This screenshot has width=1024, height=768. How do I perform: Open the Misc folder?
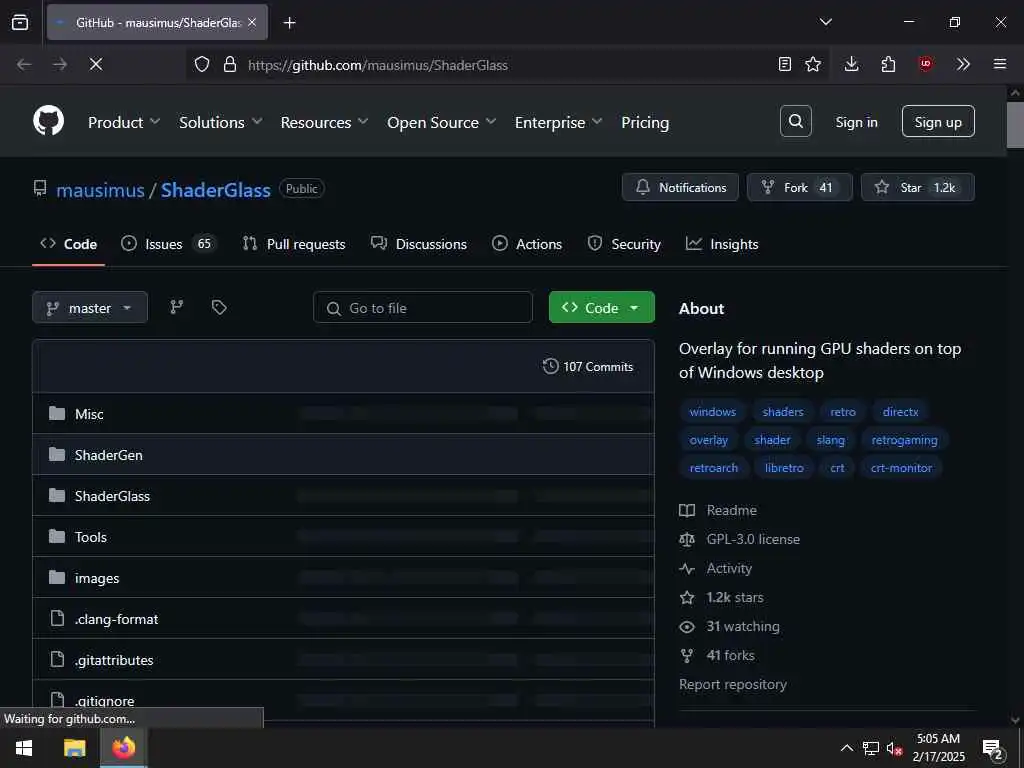pos(89,414)
